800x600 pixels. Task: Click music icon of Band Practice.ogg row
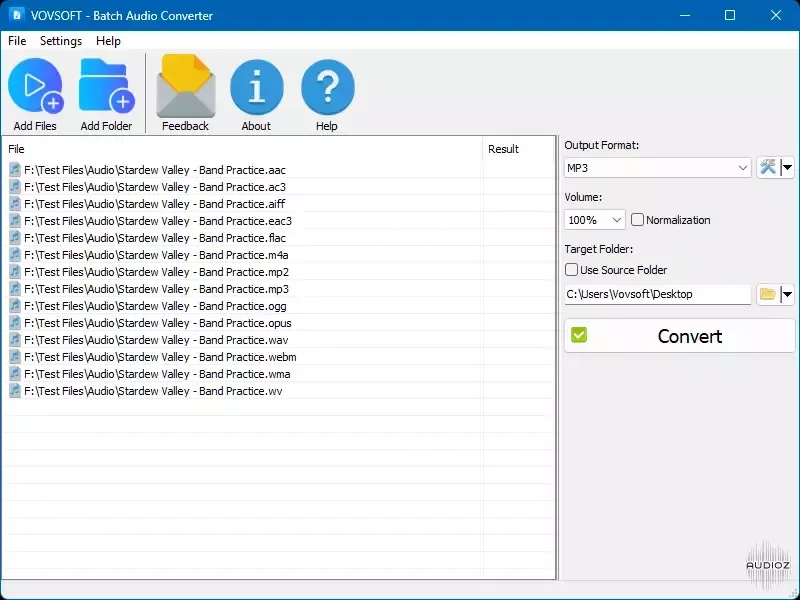click(15, 306)
